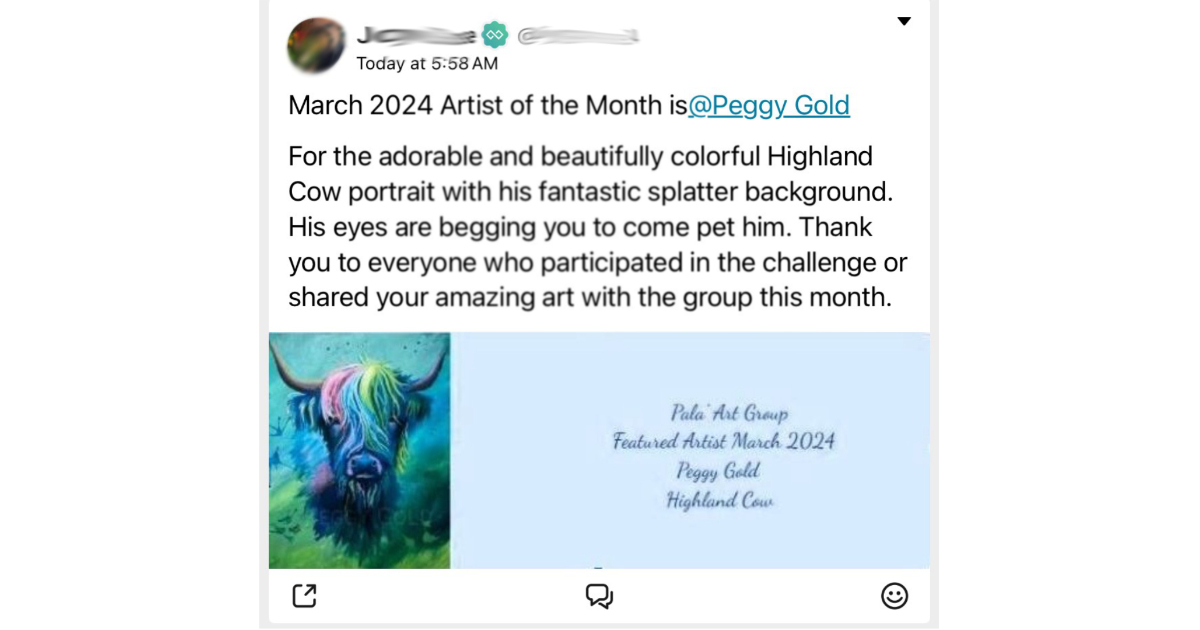Screen dimensions: 1200x630
Task: Select the 'Peggy Gold' text inside the banner
Action: 722,470
